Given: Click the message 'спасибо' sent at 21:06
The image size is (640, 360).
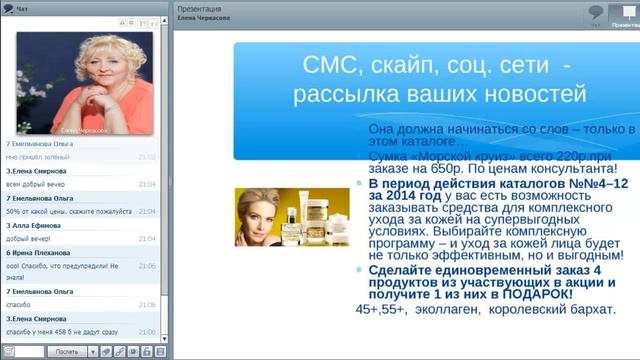Looking at the screenshot, I should tap(18, 305).
